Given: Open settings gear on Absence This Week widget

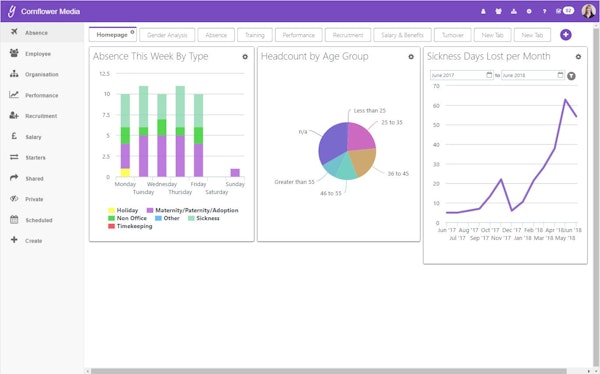Looking at the screenshot, I should (x=245, y=57).
